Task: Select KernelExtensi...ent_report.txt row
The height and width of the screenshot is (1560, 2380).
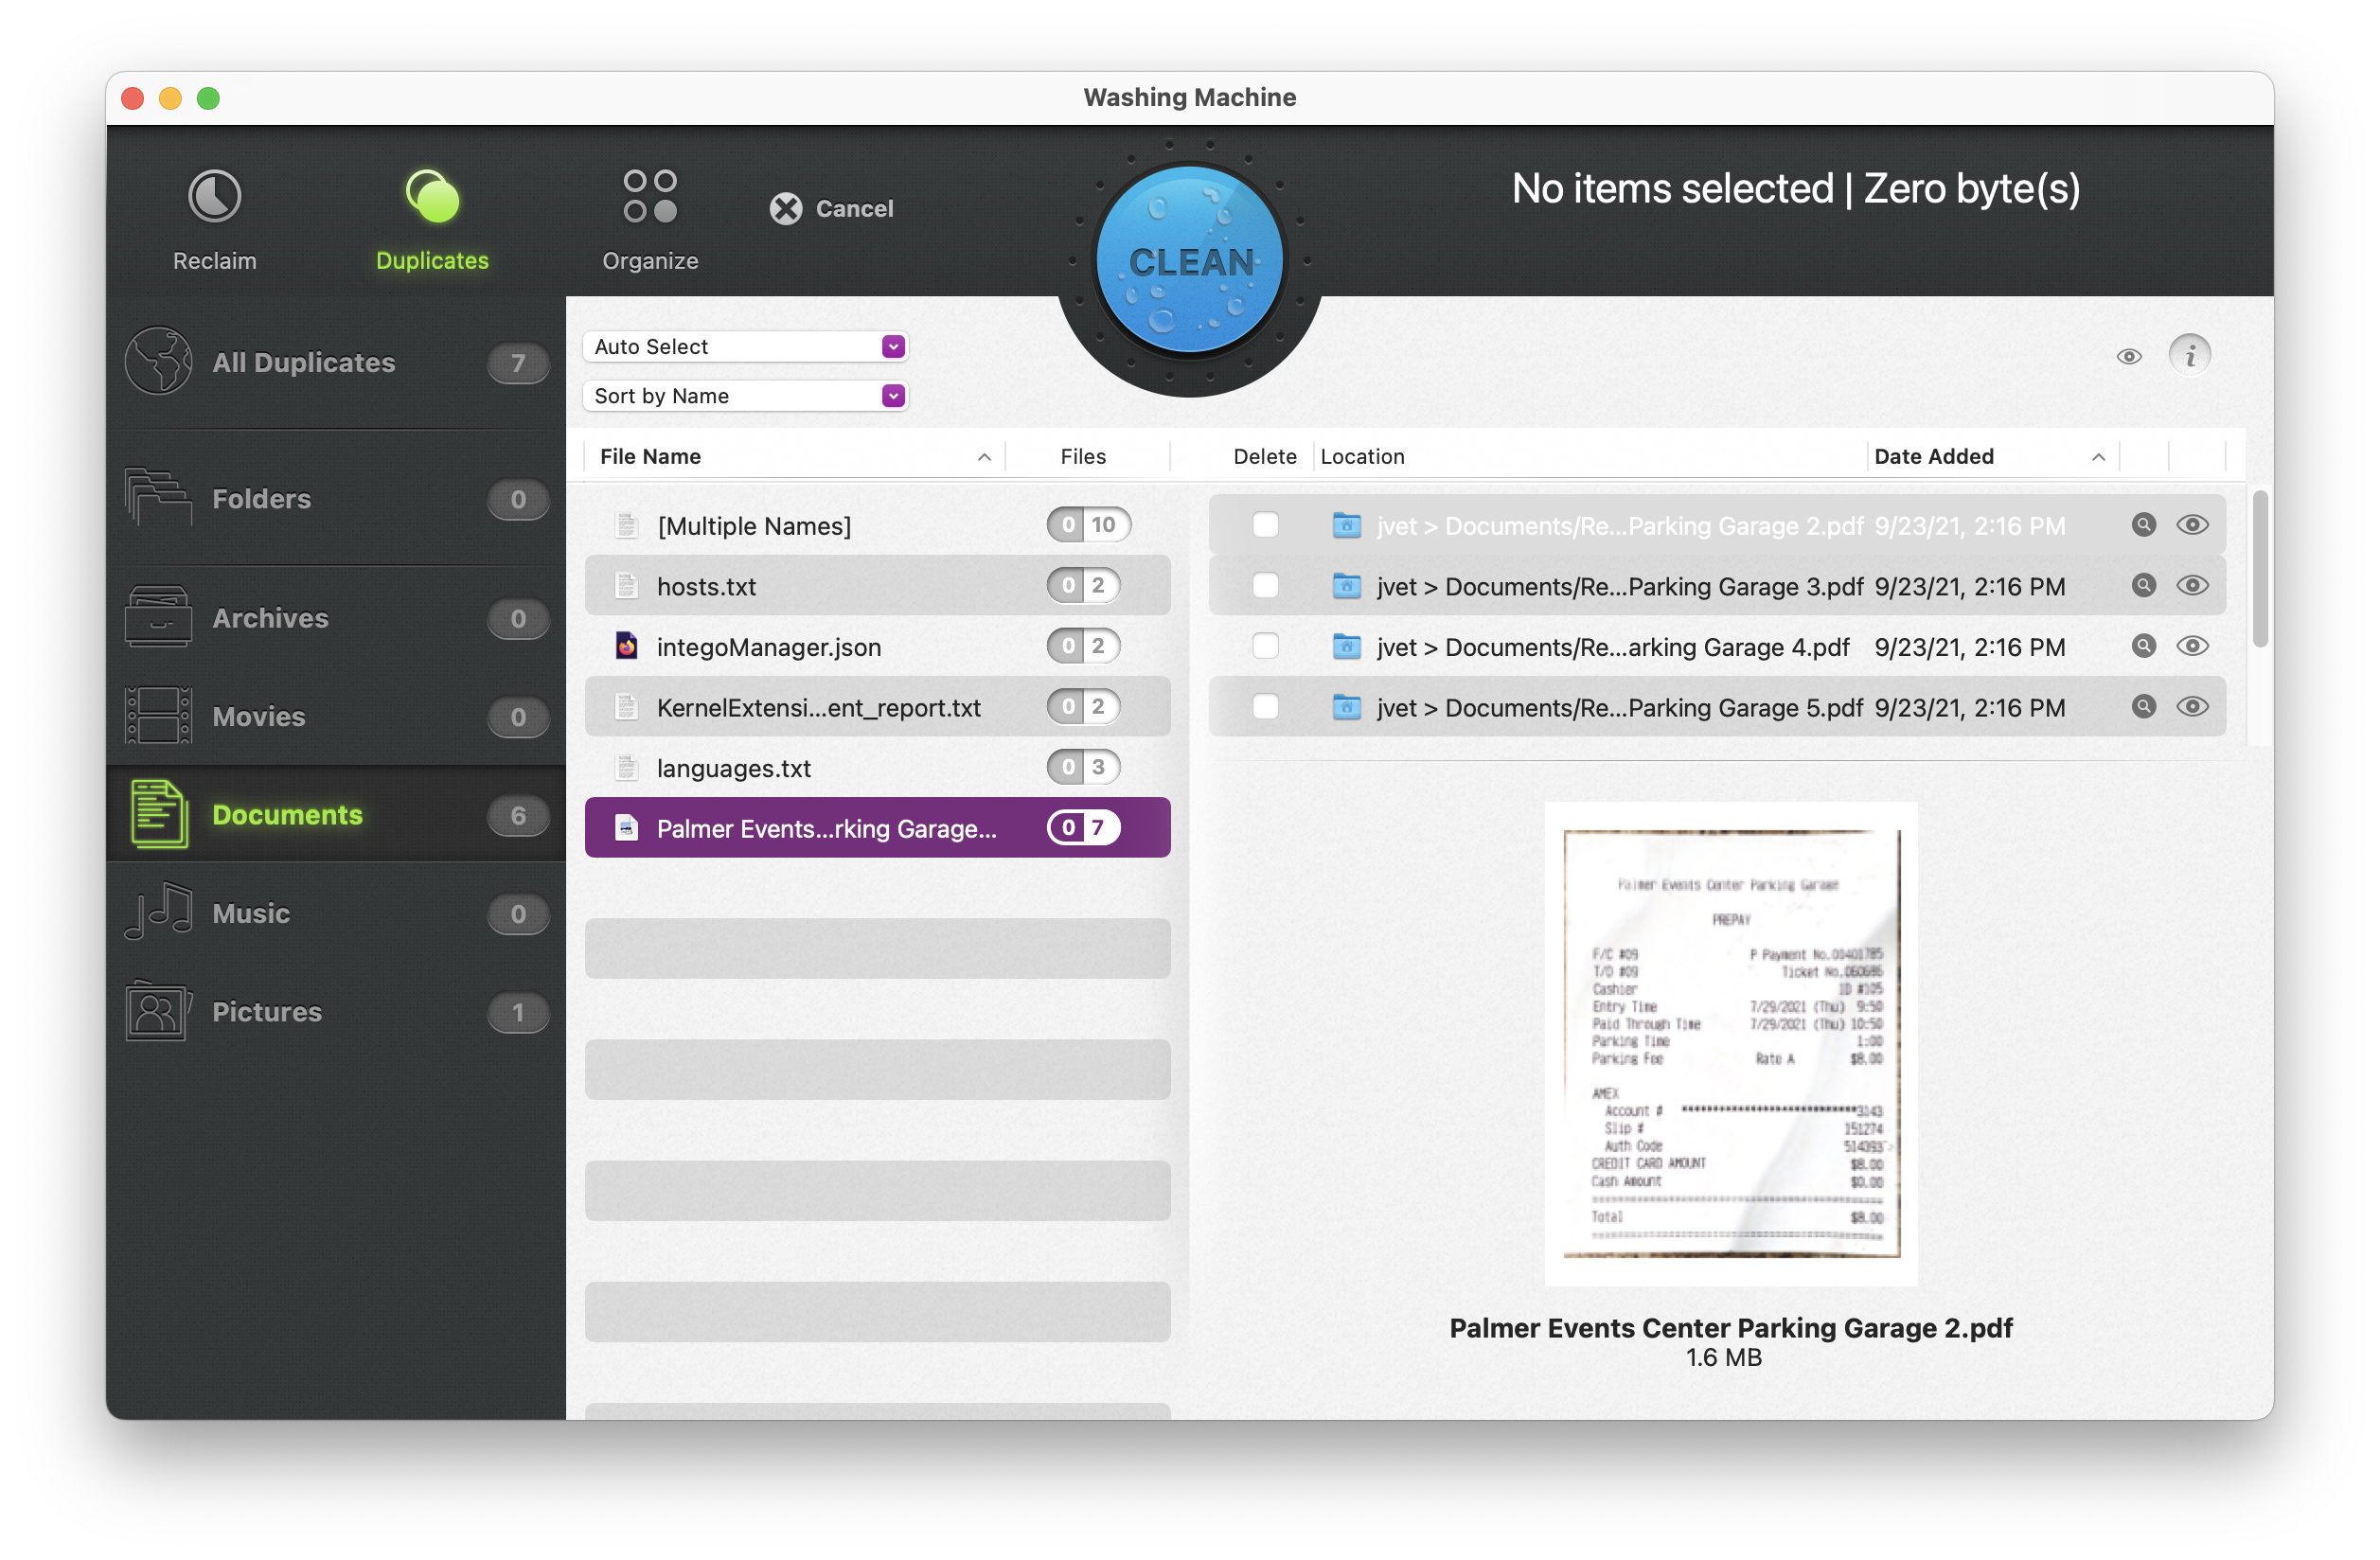Action: [877, 706]
